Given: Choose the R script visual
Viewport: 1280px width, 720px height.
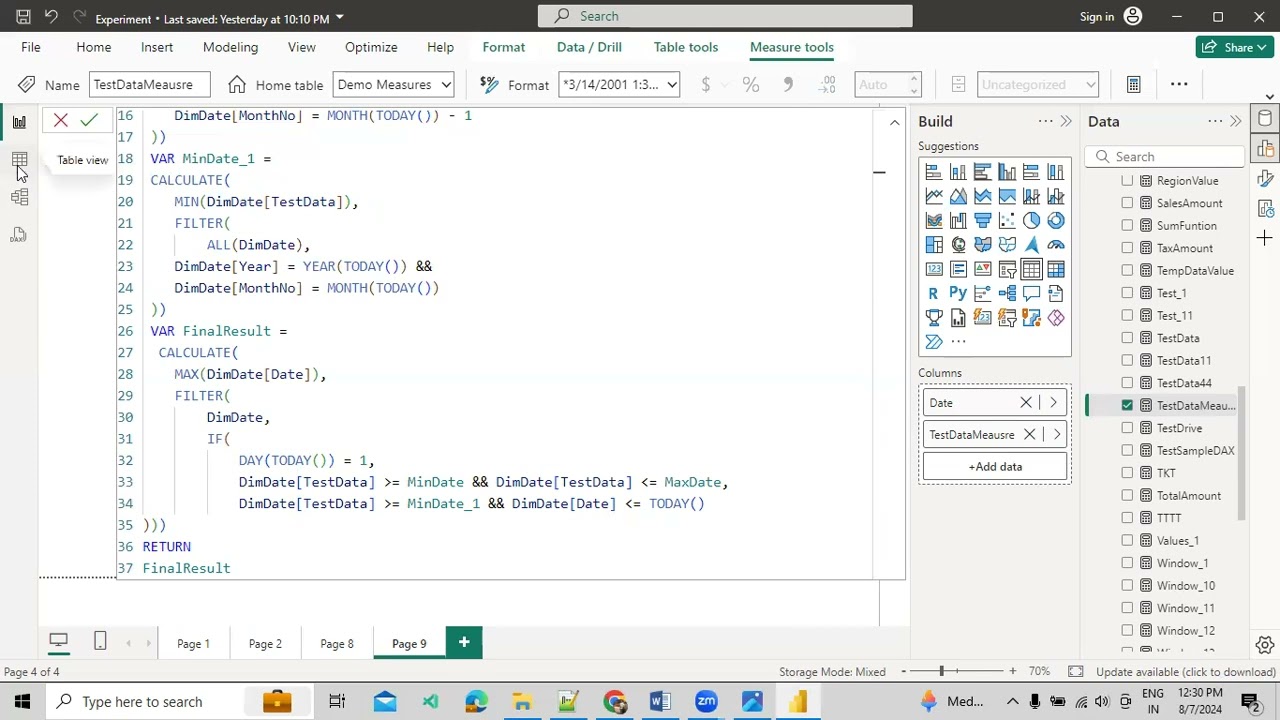Looking at the screenshot, I should (934, 294).
